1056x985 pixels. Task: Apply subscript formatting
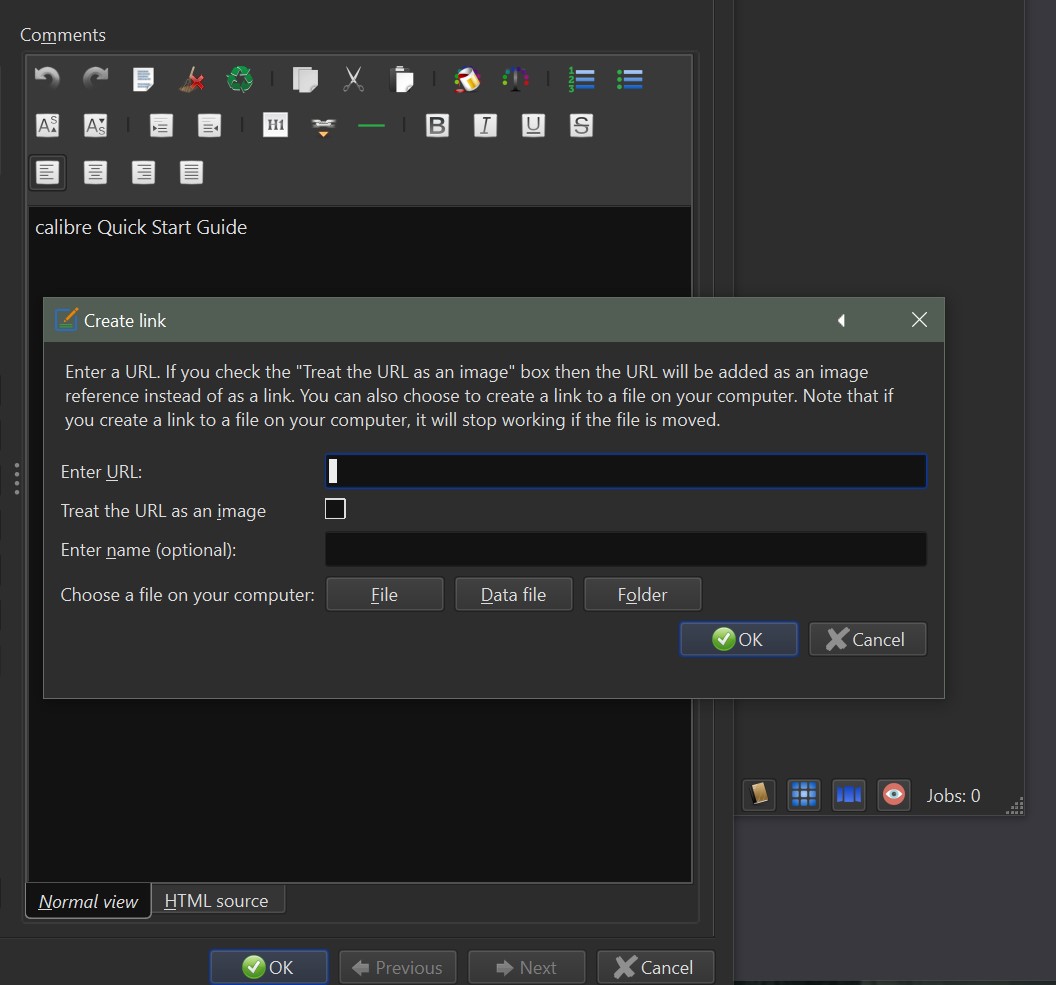click(x=95, y=125)
